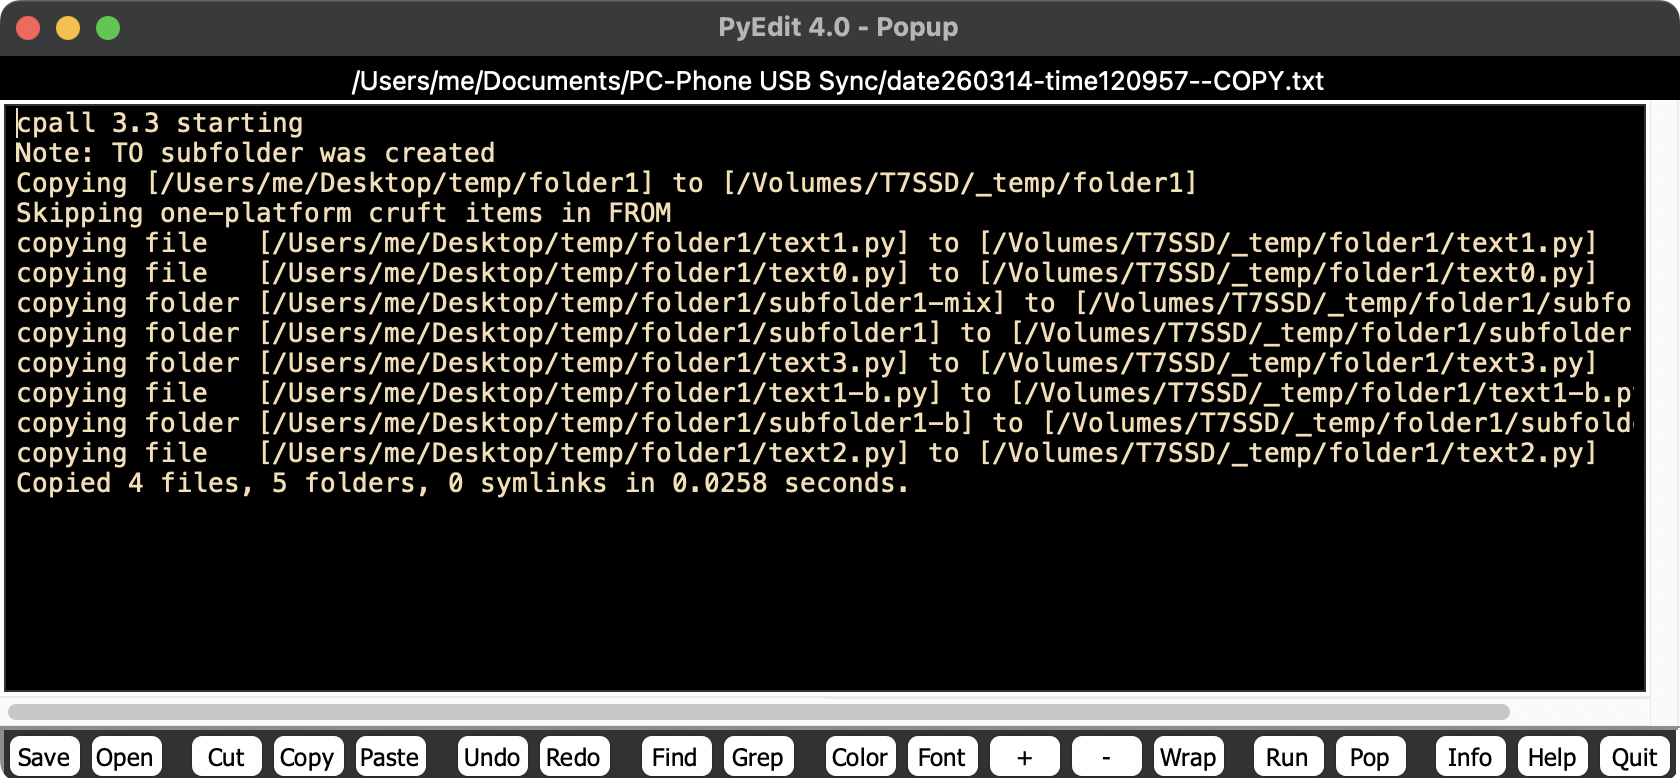Paste text using the Paste button
1680x782 pixels.
point(389,757)
